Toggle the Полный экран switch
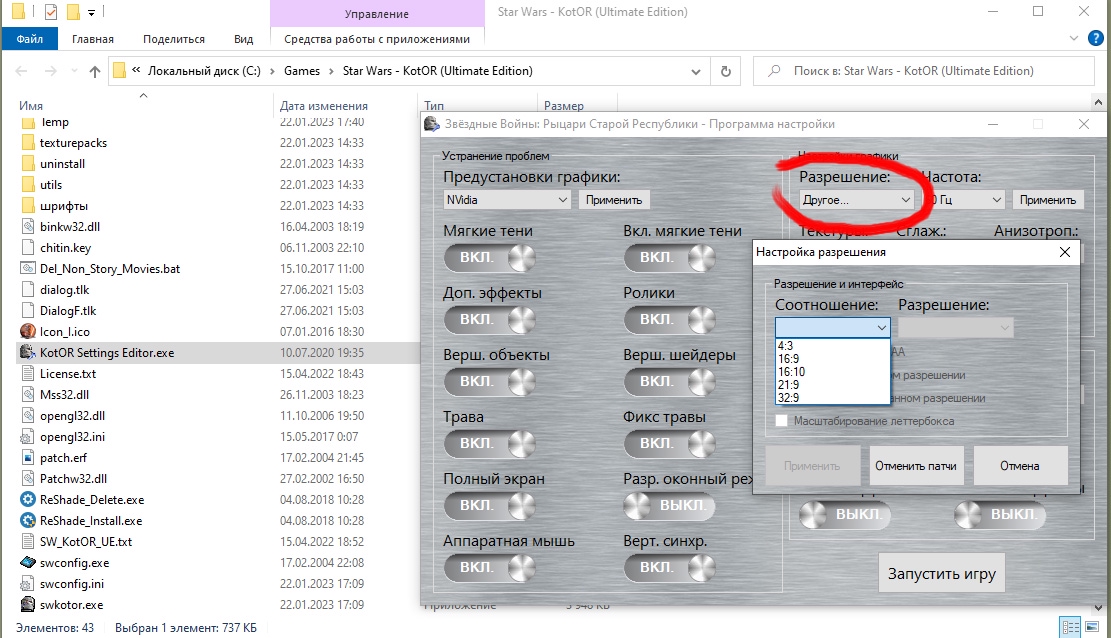Viewport: 1111px width, 638px height. click(x=490, y=505)
